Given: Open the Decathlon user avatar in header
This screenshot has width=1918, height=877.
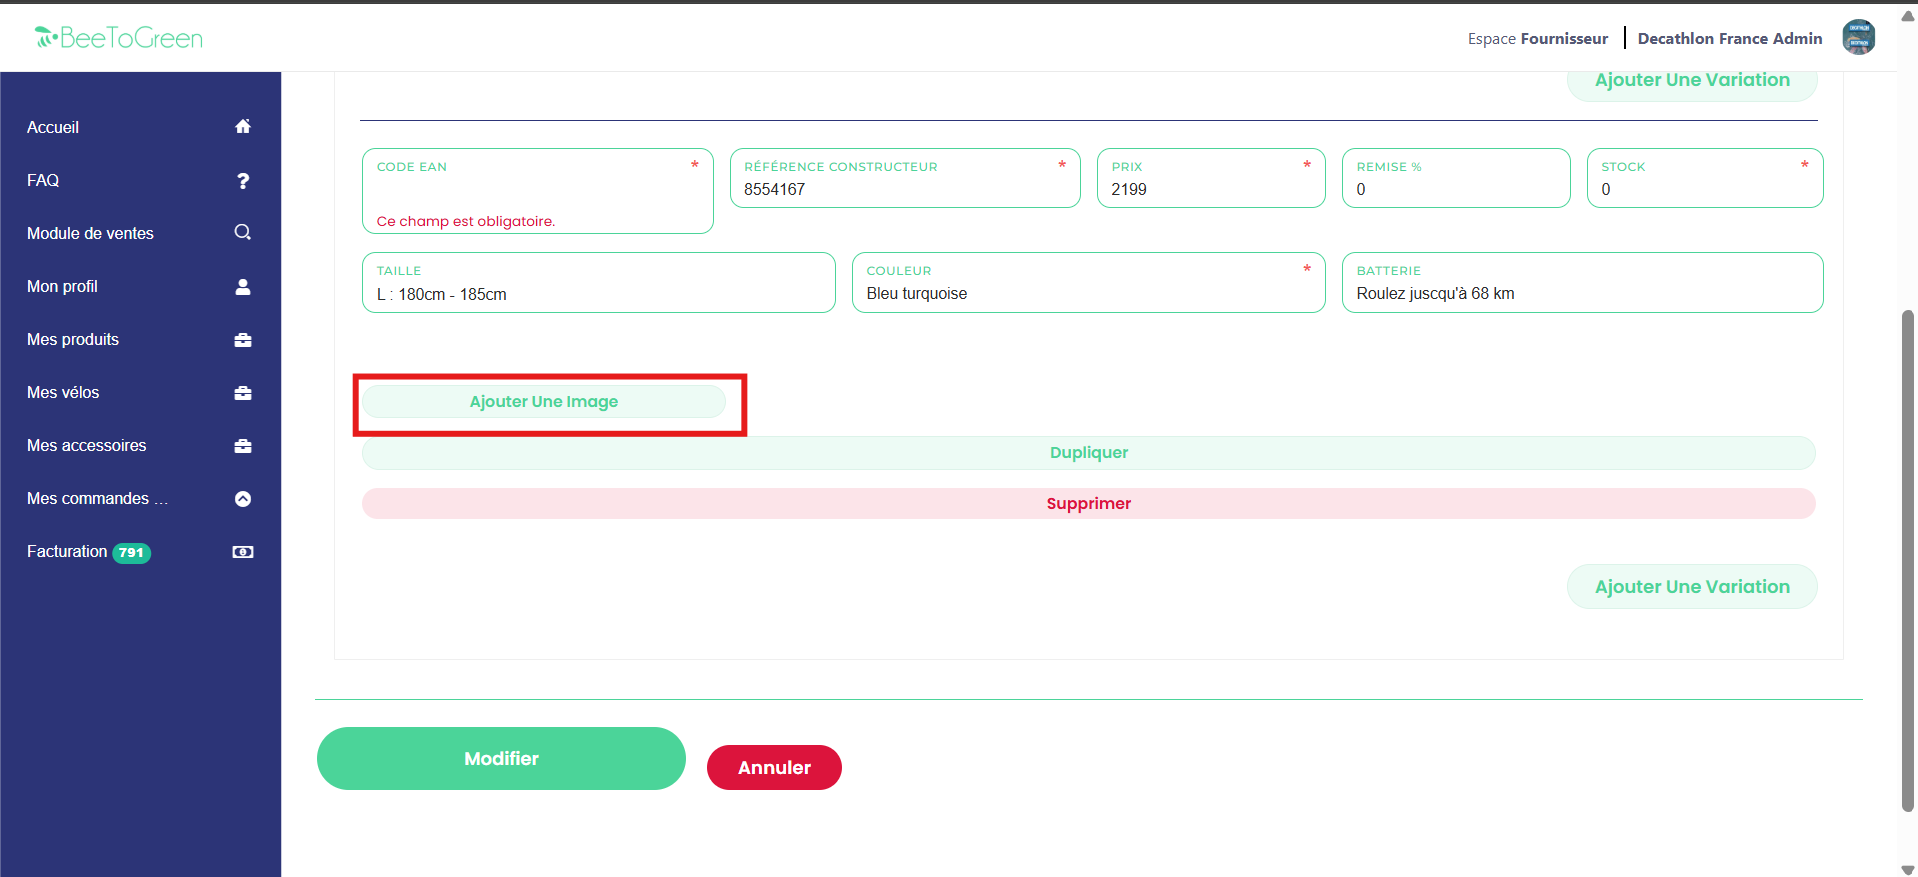Looking at the screenshot, I should click(x=1858, y=38).
